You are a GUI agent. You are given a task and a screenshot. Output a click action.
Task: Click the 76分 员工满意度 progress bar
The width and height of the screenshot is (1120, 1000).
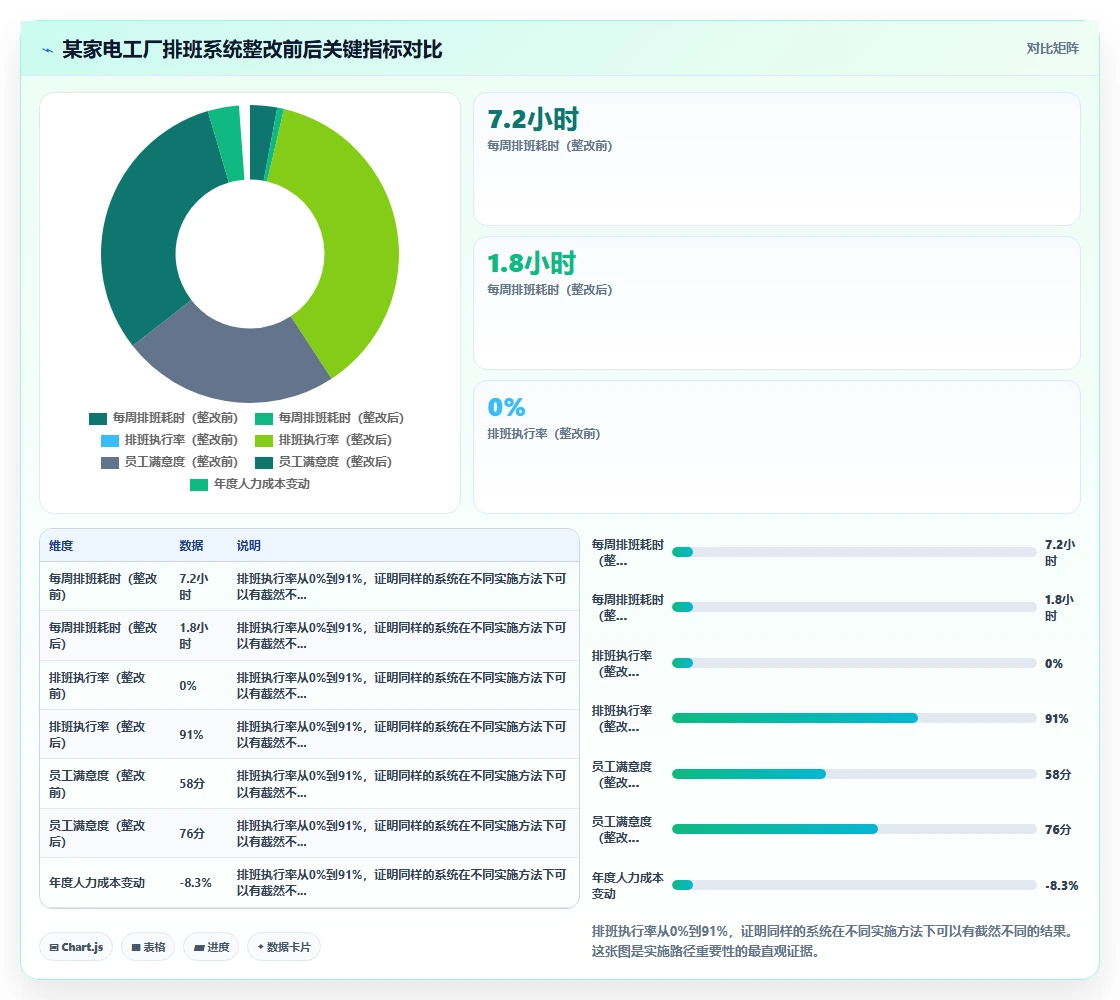(x=854, y=829)
